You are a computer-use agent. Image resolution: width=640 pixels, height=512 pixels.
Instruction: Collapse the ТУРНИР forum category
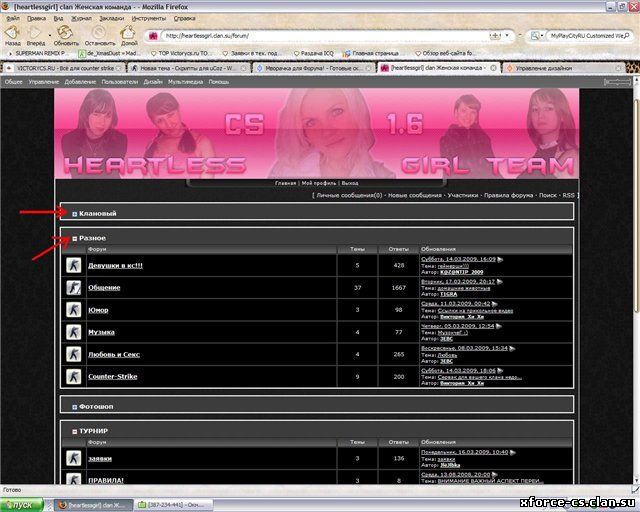(x=75, y=432)
